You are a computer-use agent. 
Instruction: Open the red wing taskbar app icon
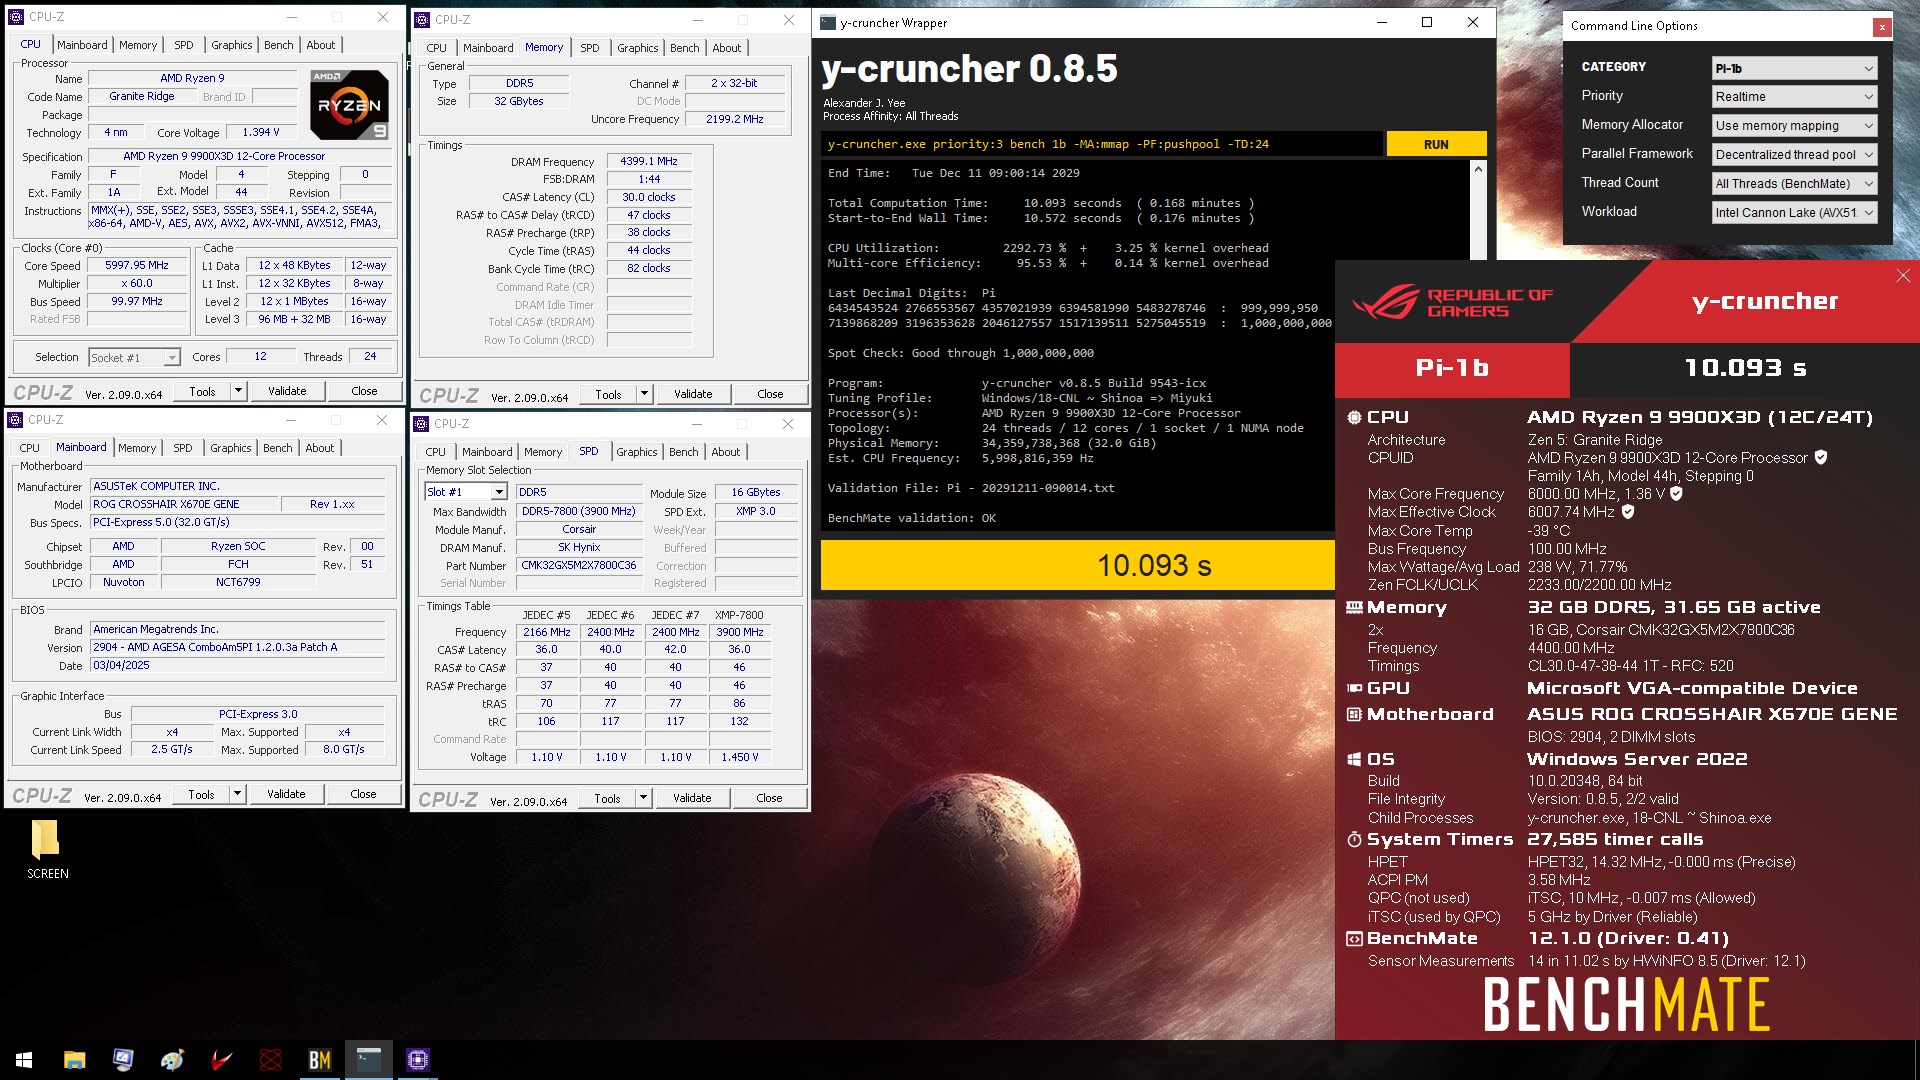pos(221,1060)
